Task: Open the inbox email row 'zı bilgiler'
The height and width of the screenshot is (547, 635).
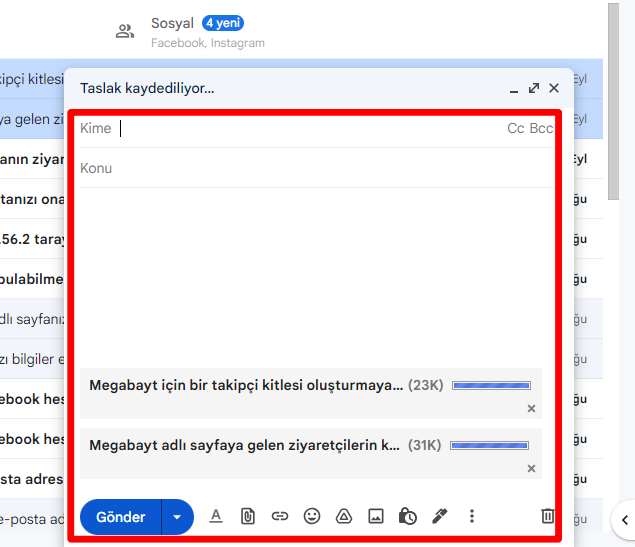Action: tap(32, 359)
